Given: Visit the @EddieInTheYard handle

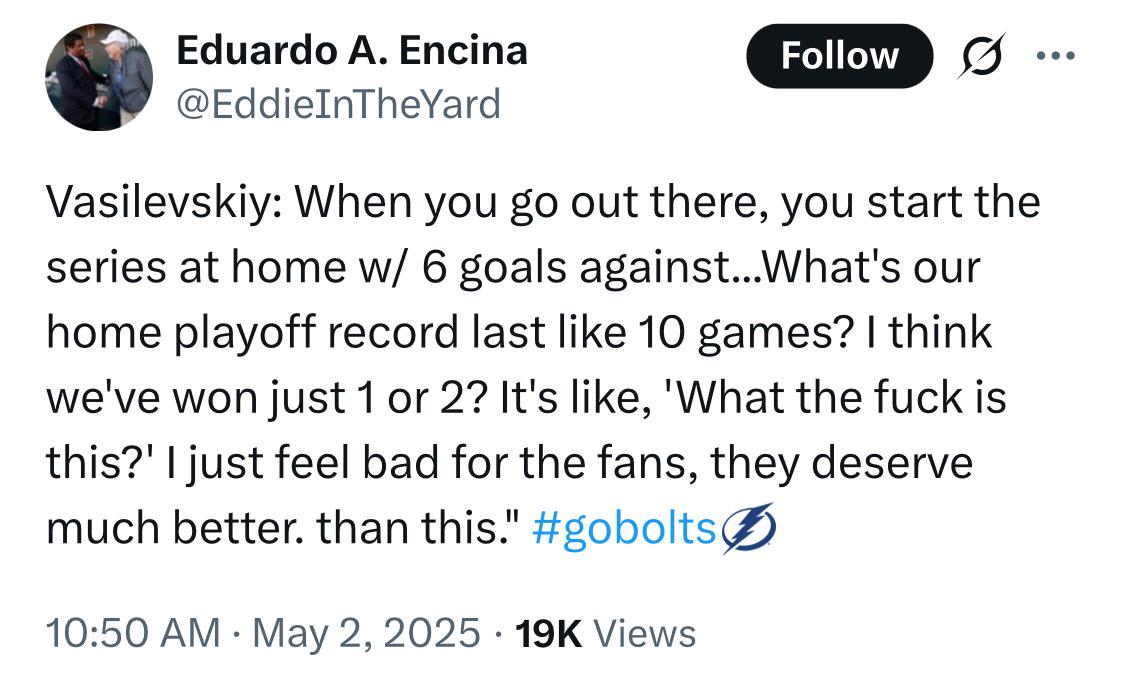Looking at the screenshot, I should (338, 105).
